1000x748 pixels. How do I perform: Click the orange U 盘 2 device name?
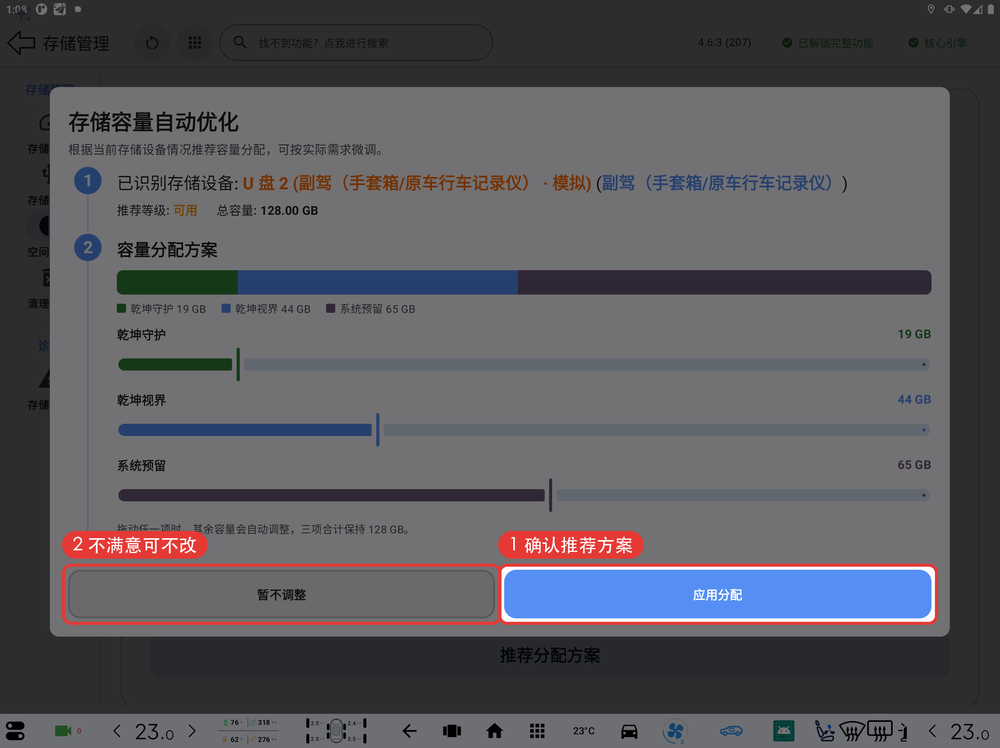pos(417,184)
